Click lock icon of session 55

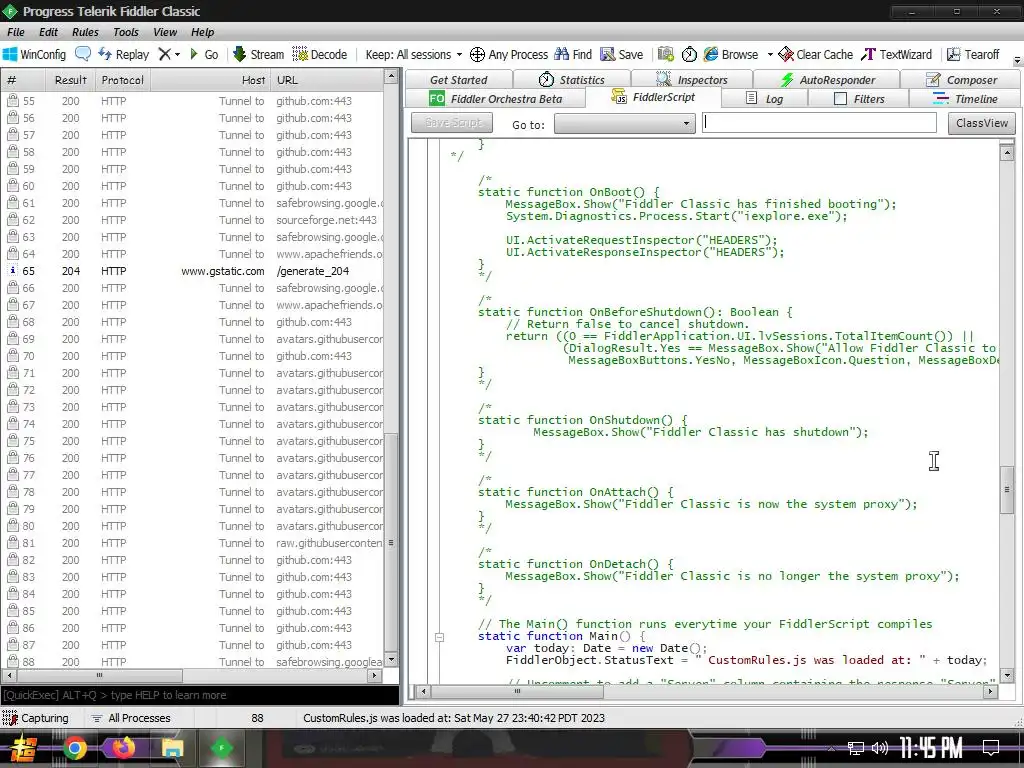[12, 101]
